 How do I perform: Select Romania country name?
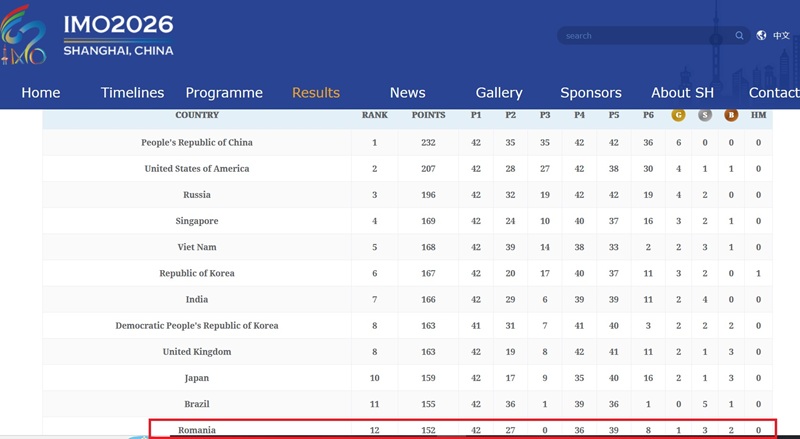click(x=197, y=430)
